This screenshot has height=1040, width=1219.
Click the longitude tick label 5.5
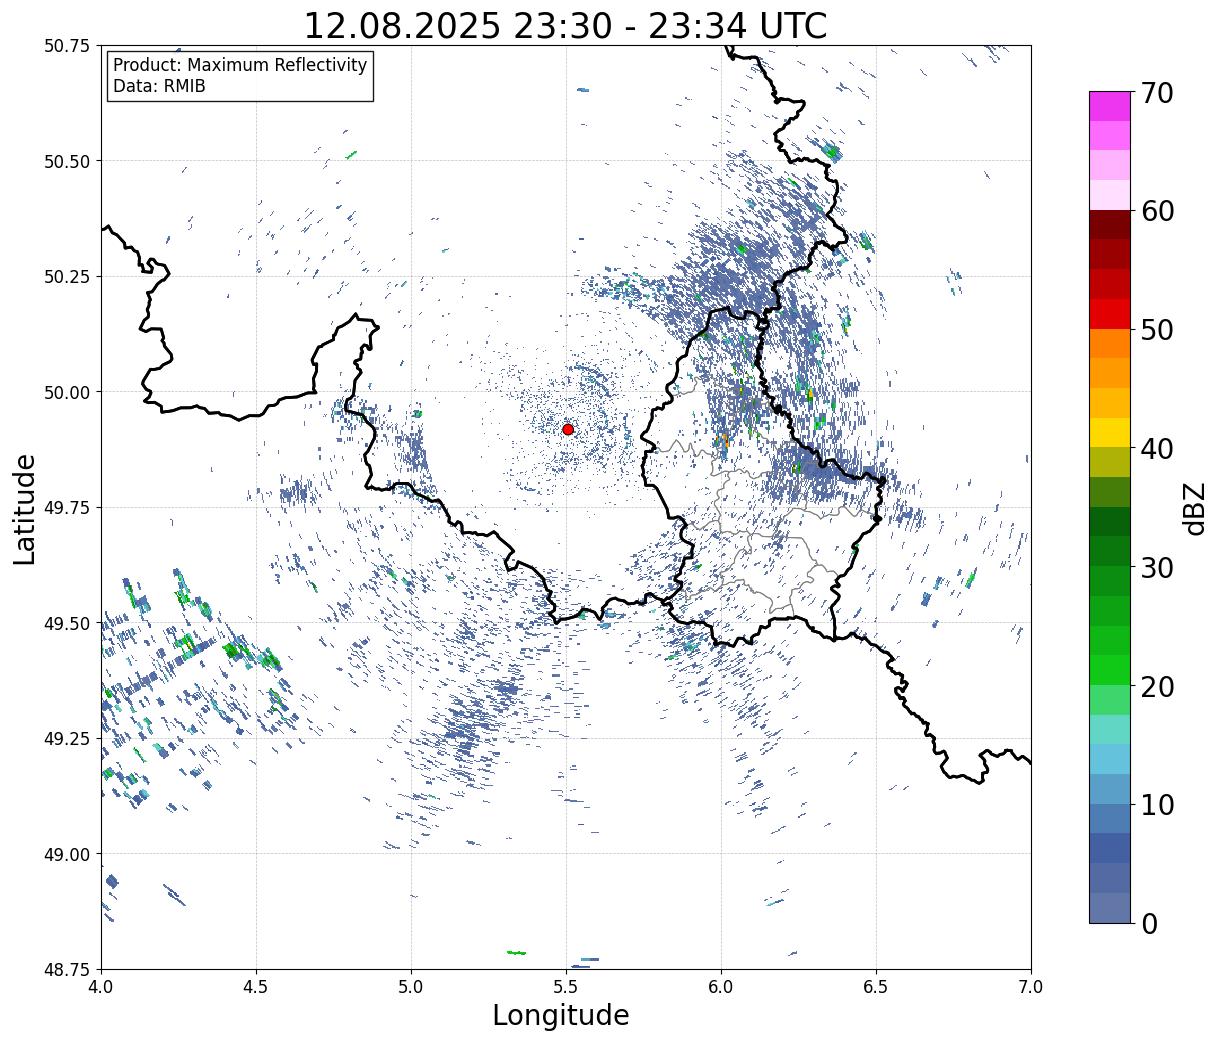tap(566, 987)
